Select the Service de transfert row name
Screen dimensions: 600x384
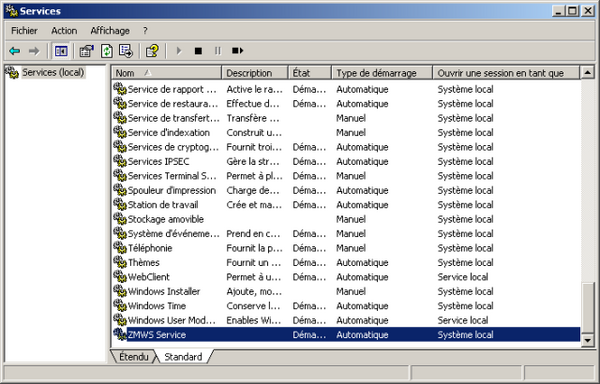click(173, 118)
